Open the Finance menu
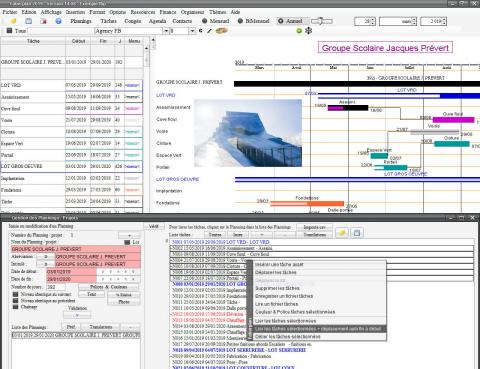 pos(168,12)
